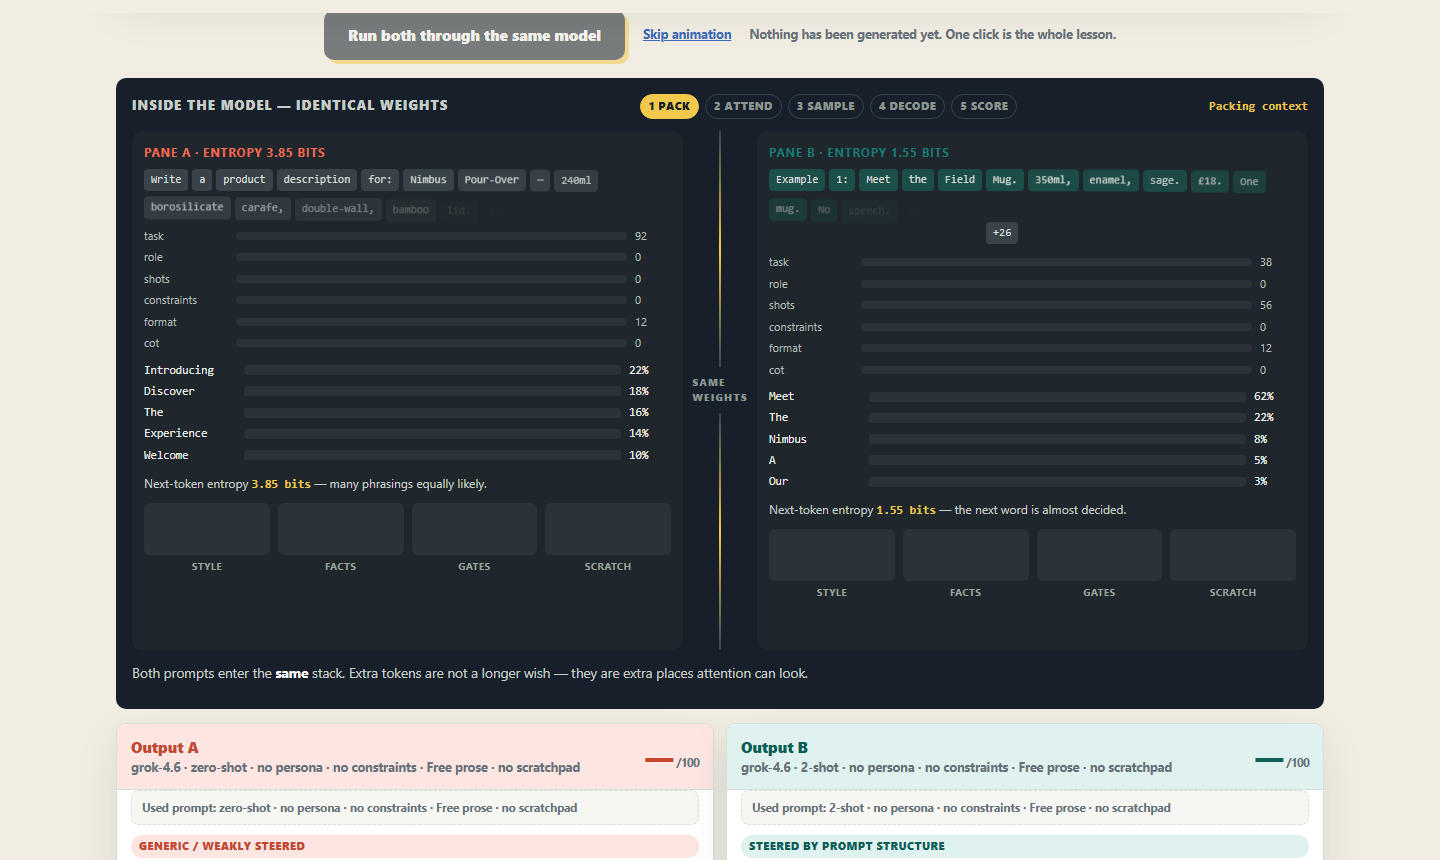Click the 'Experience' probability bar

point(432,433)
